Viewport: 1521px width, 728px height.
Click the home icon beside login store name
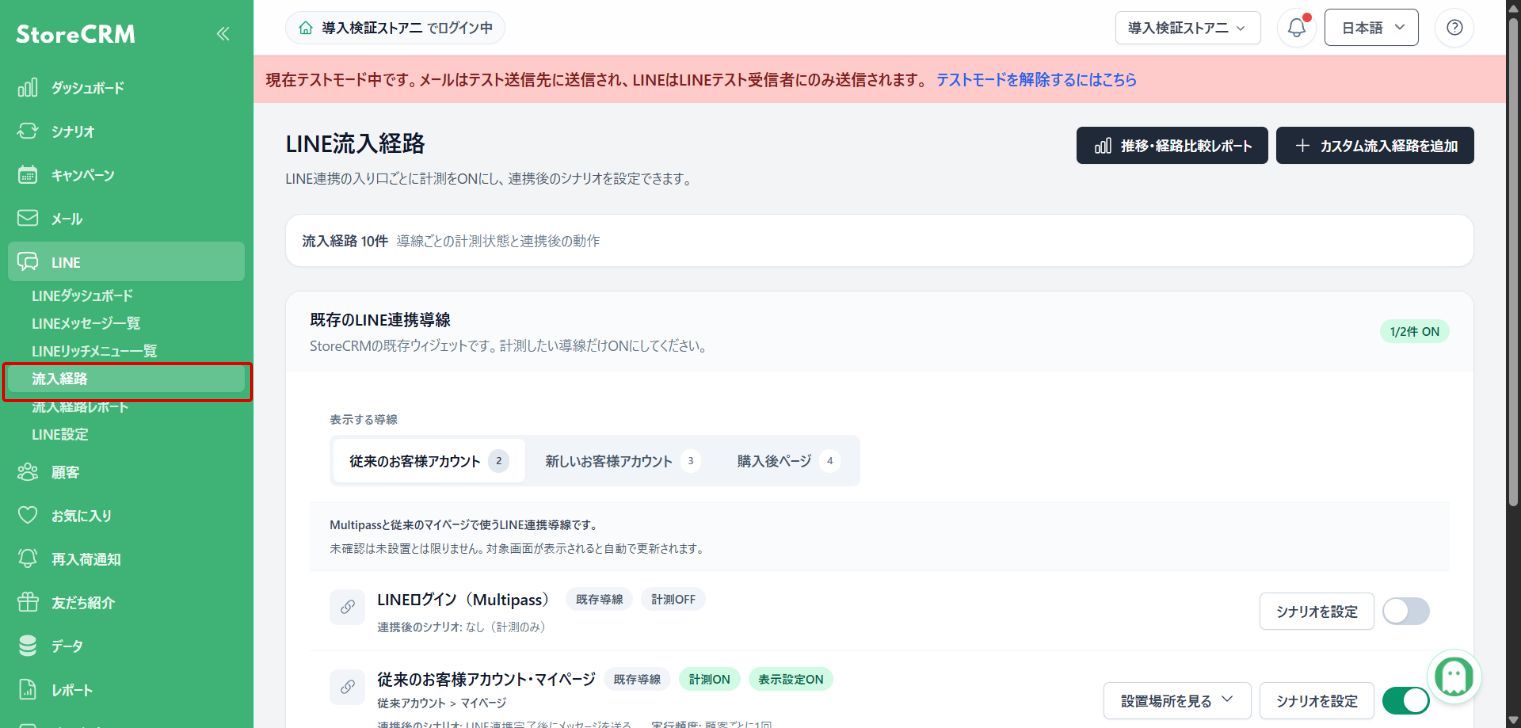coord(305,28)
